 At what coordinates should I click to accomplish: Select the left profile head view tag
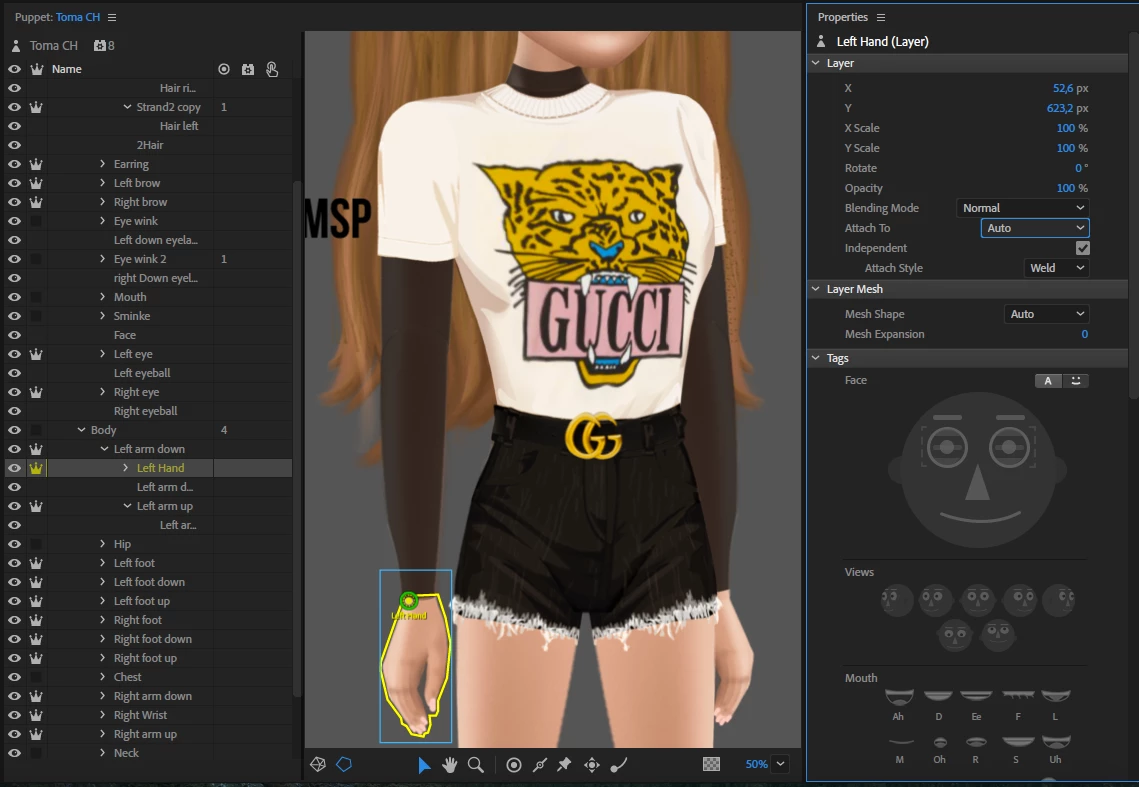point(896,600)
